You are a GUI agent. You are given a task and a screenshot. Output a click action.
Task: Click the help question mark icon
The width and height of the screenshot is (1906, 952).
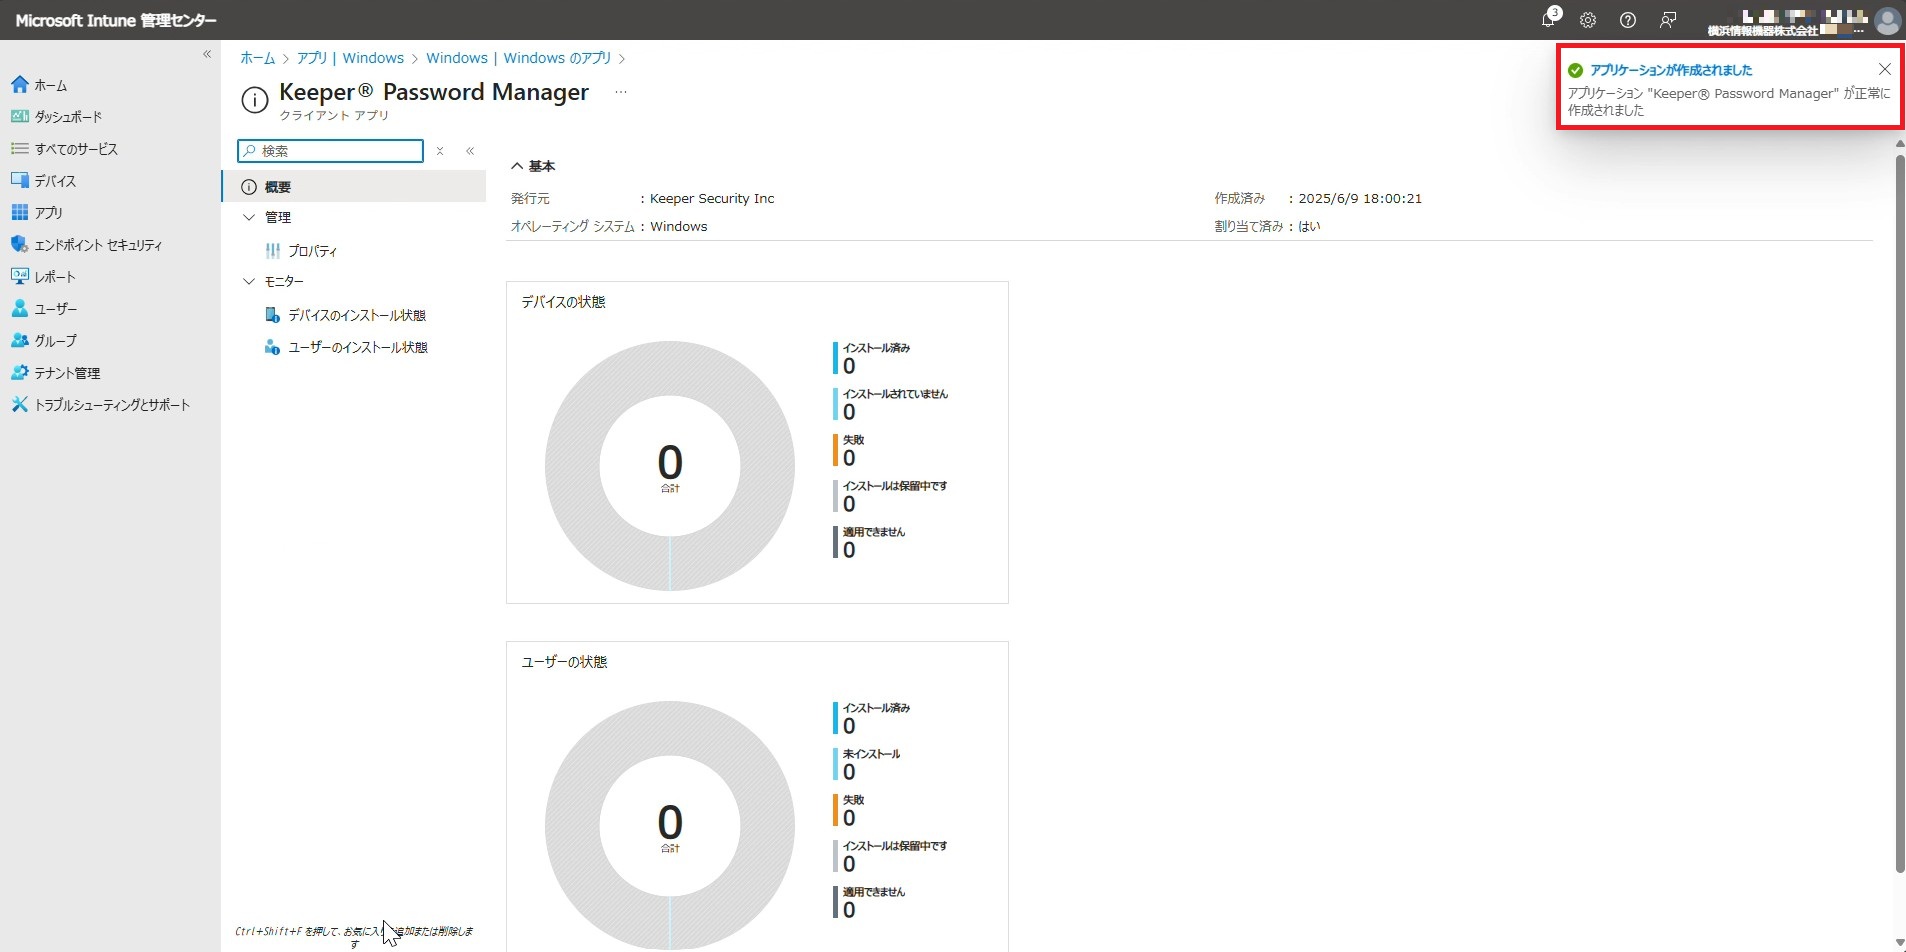coord(1628,20)
